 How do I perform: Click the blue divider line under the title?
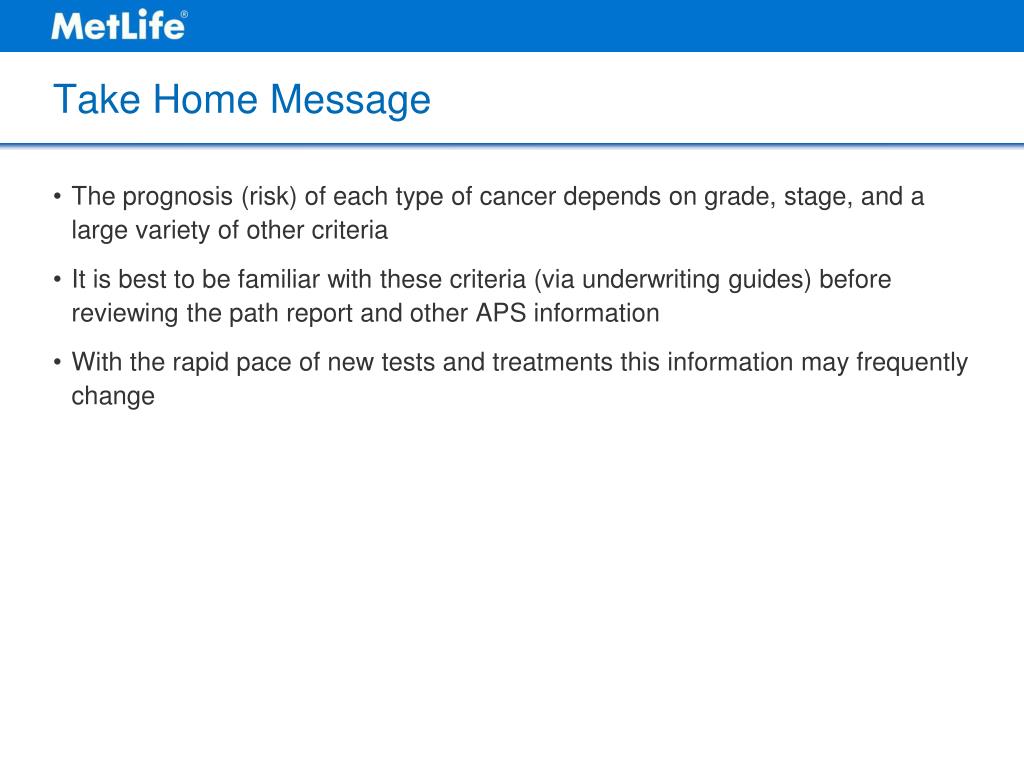click(512, 144)
